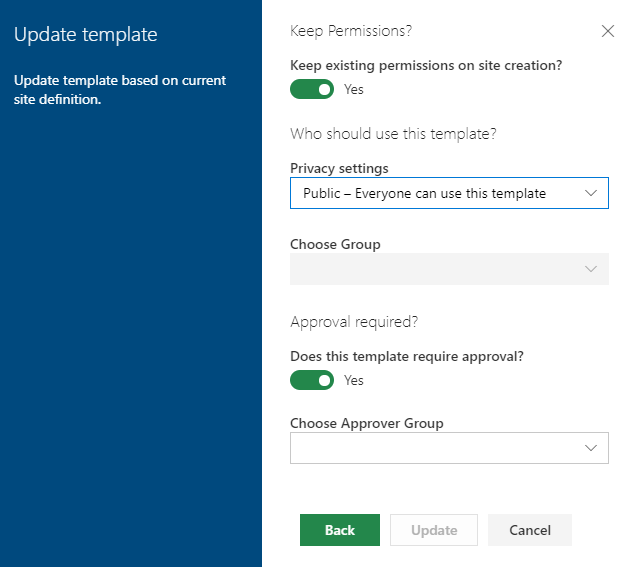Click the 'Approval required?' heading

(x=354, y=322)
